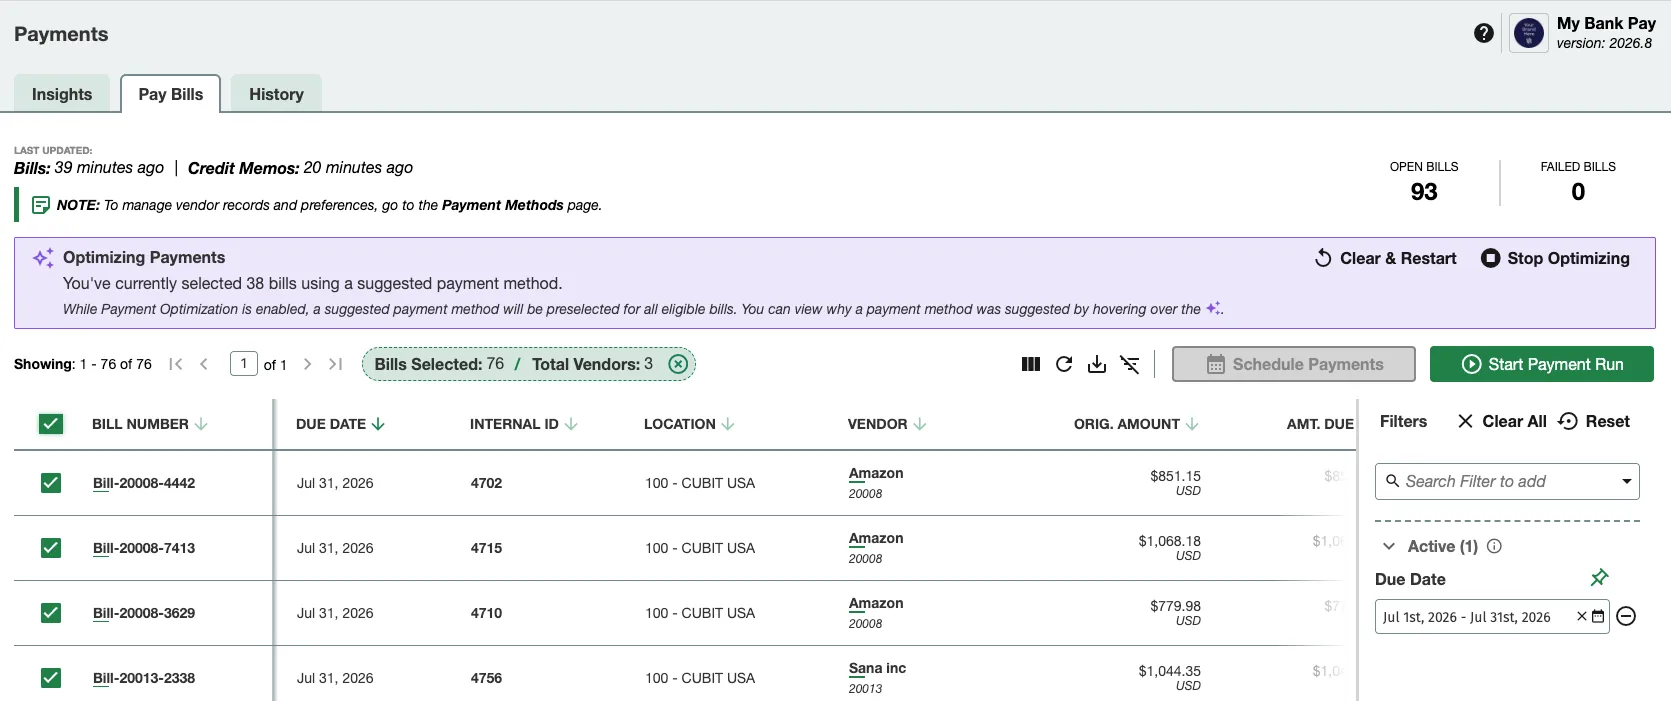This screenshot has width=1671, height=701.
Task: Click Clear All filters
Action: click(x=1502, y=421)
